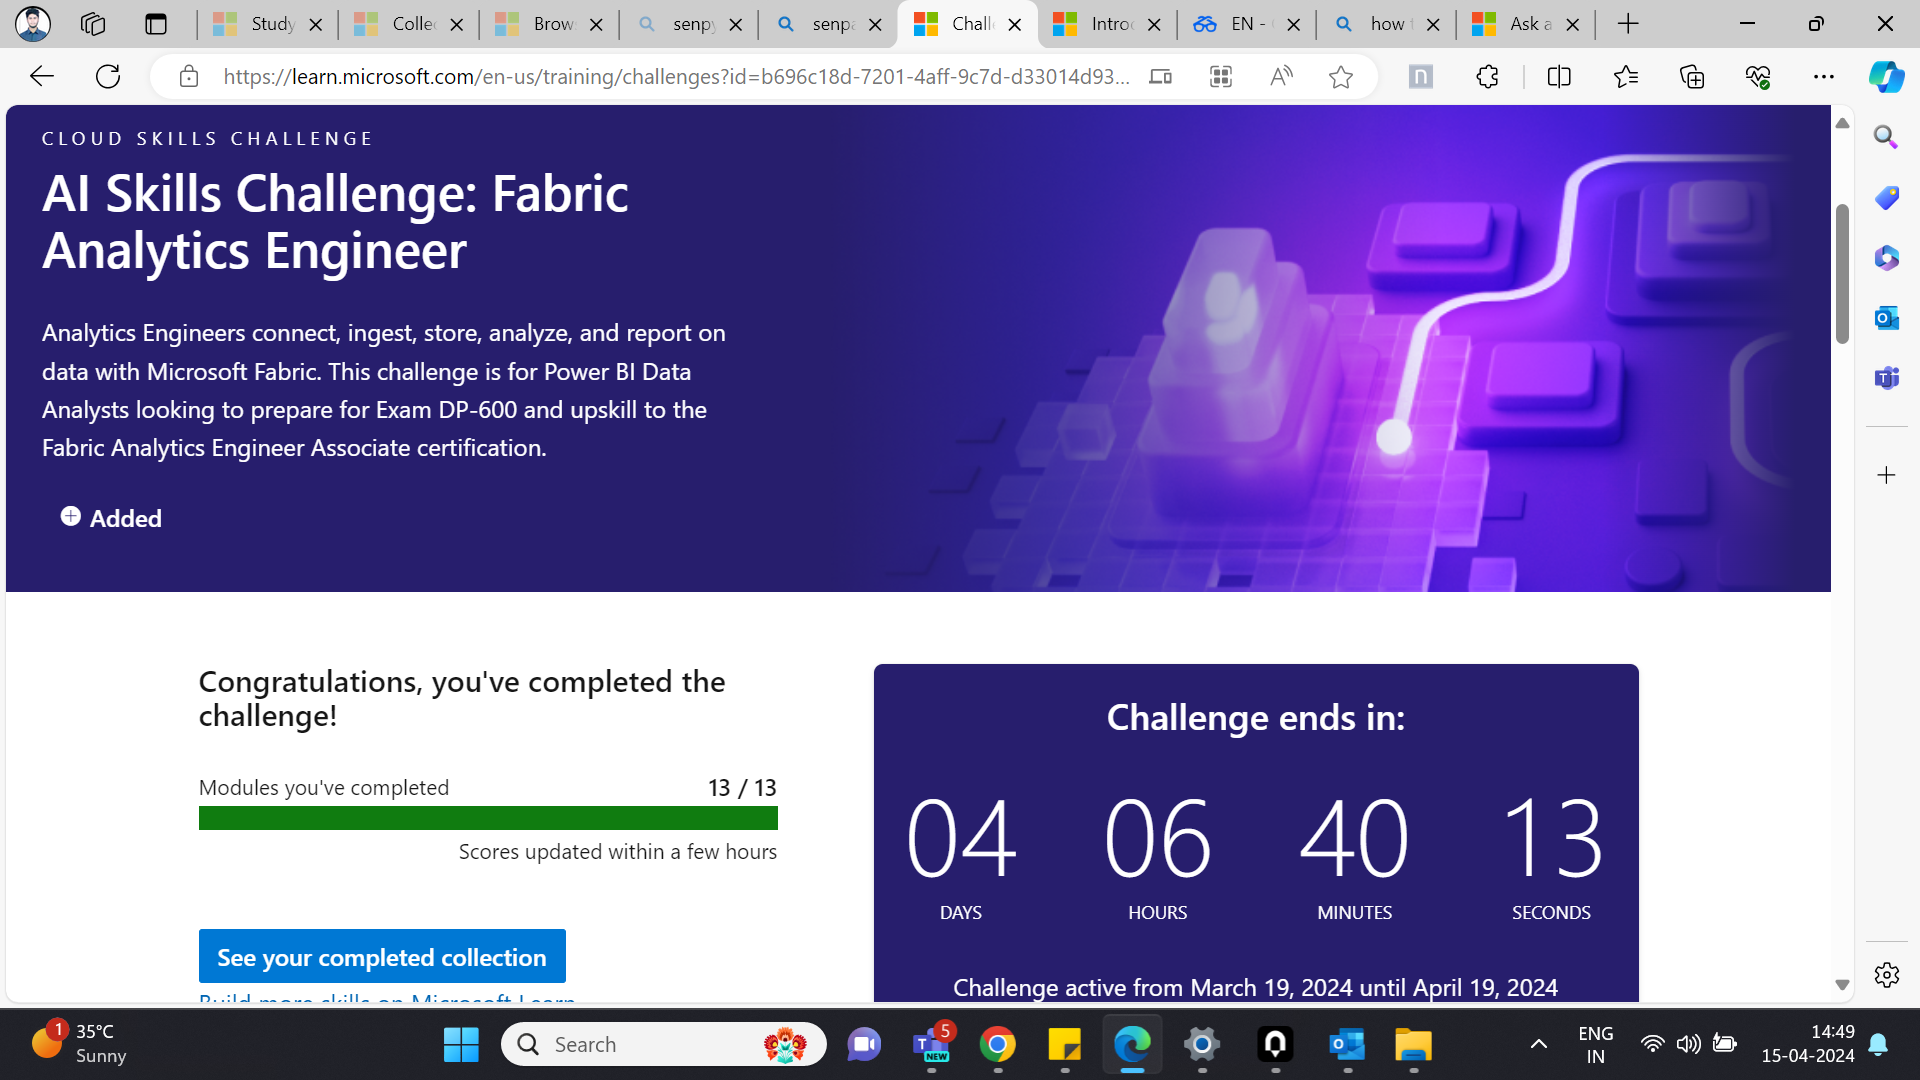The width and height of the screenshot is (1920, 1080).
Task: Add a sidebar app with plus icon
Action: coord(1887,475)
